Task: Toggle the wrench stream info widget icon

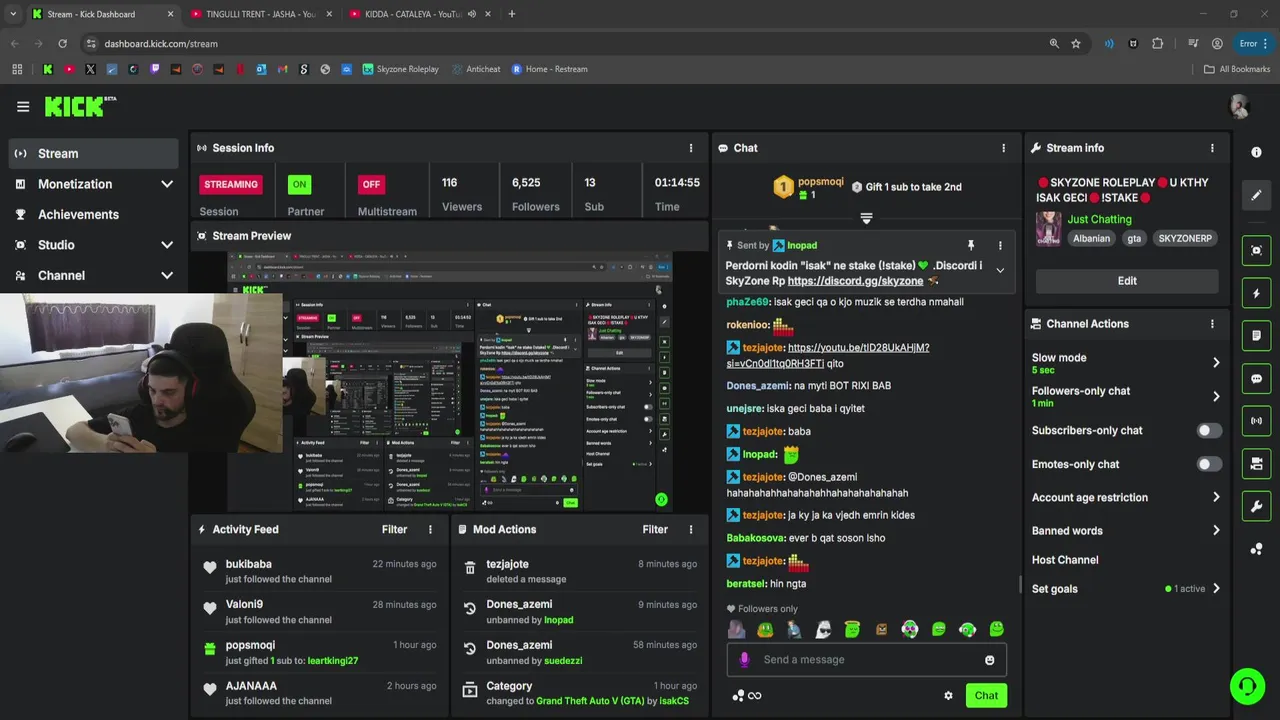Action: (1256, 507)
